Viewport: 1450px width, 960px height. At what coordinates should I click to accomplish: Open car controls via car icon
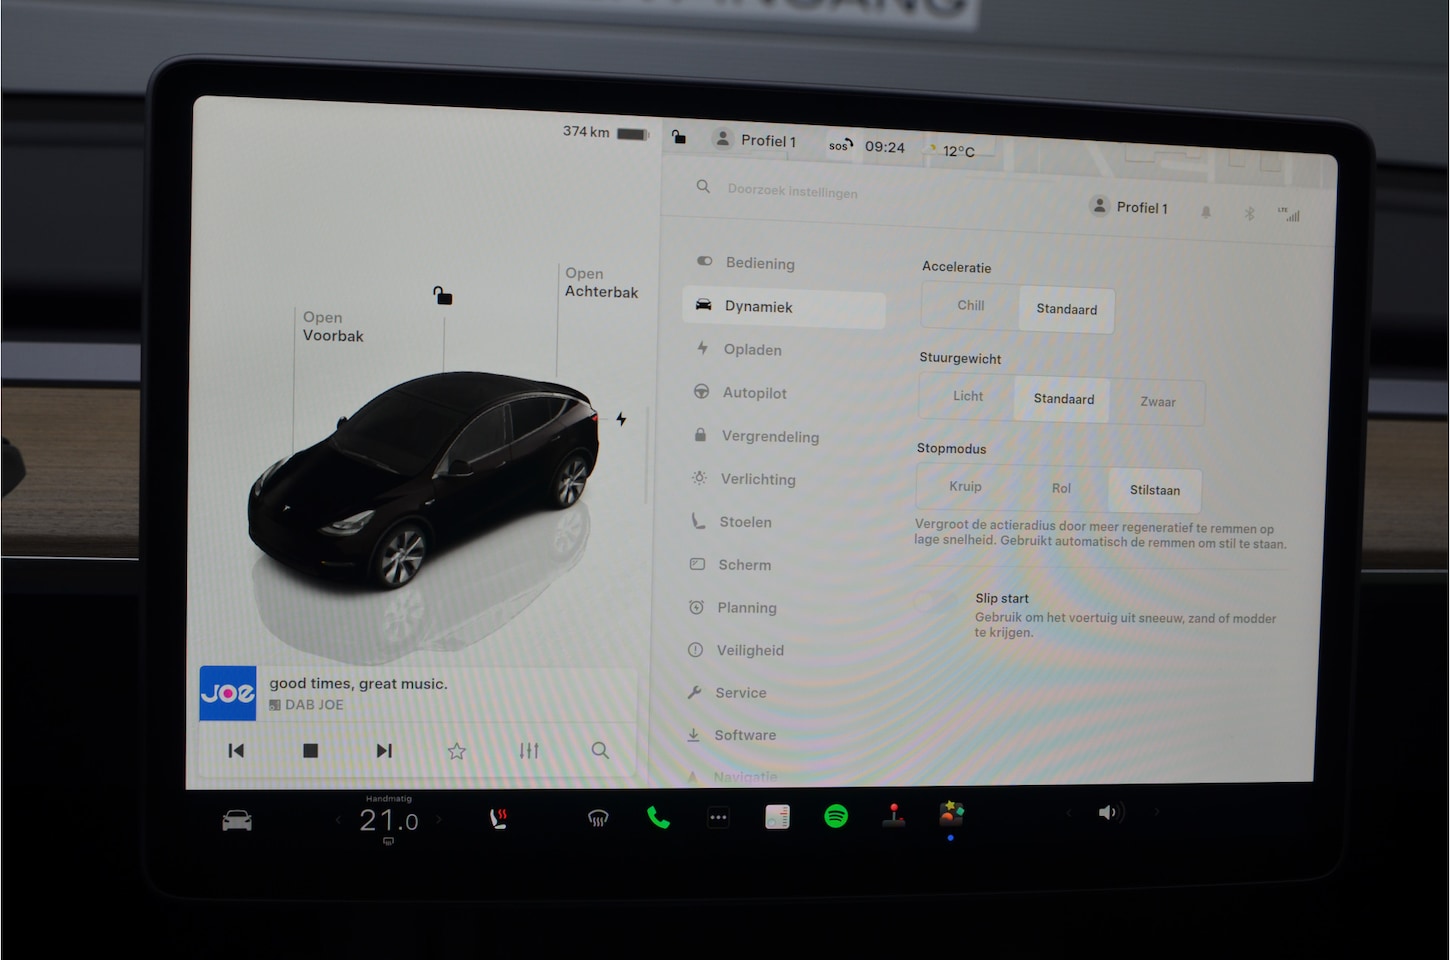point(237,821)
